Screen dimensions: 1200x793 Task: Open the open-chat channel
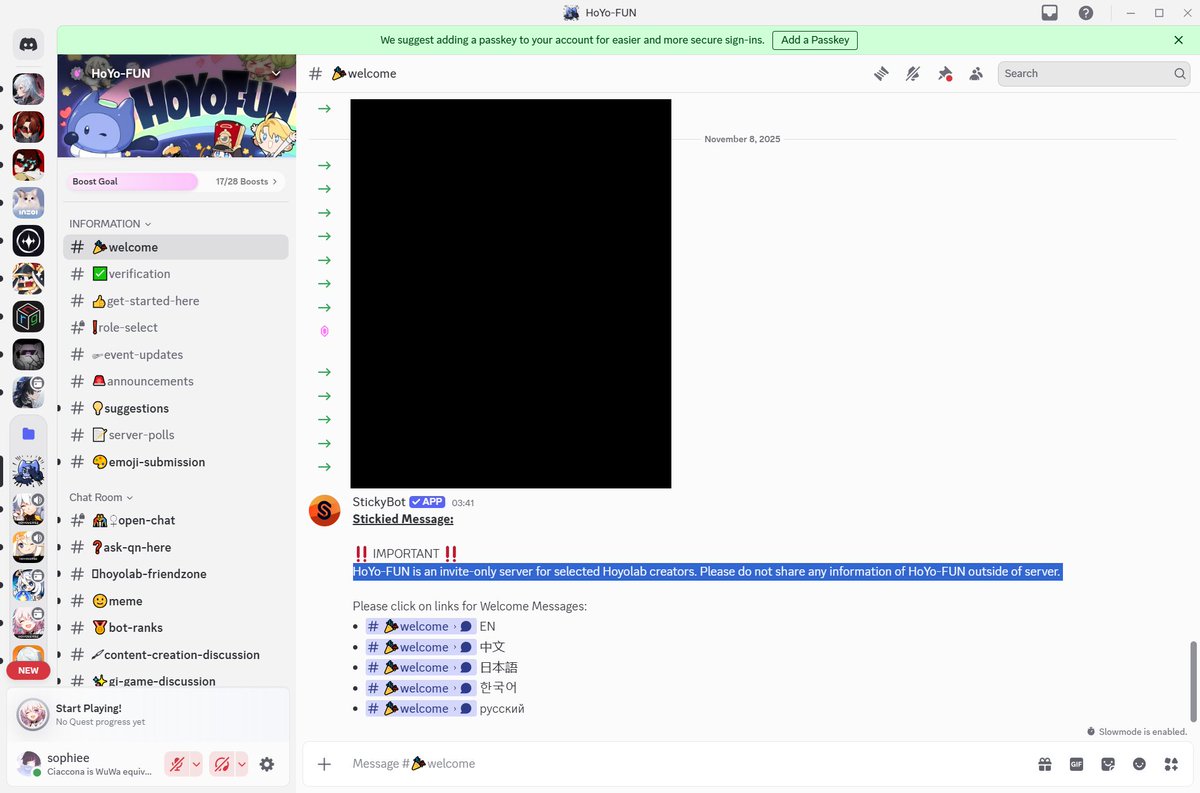(x=176, y=520)
